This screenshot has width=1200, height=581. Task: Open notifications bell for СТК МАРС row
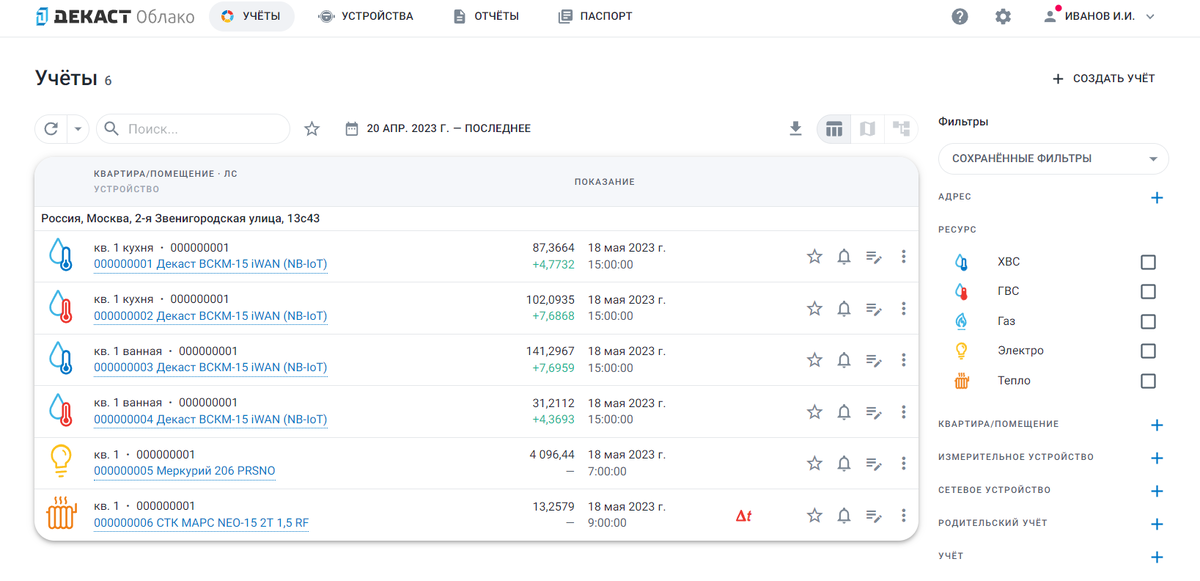pos(844,515)
